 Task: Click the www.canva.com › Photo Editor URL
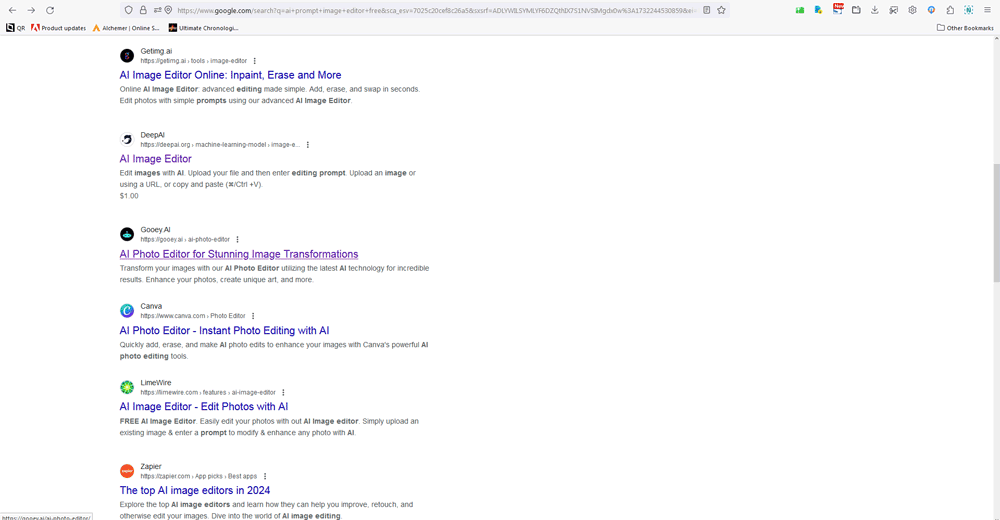193,316
